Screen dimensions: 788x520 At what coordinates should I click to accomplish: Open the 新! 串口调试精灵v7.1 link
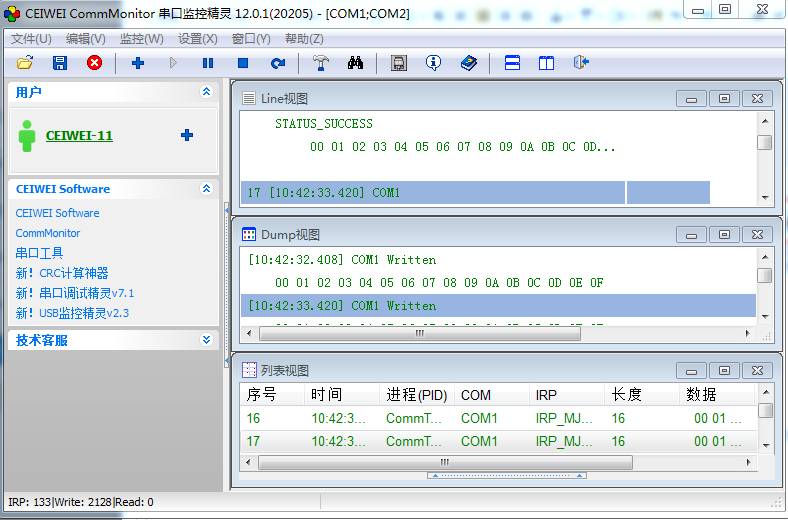(x=75, y=293)
